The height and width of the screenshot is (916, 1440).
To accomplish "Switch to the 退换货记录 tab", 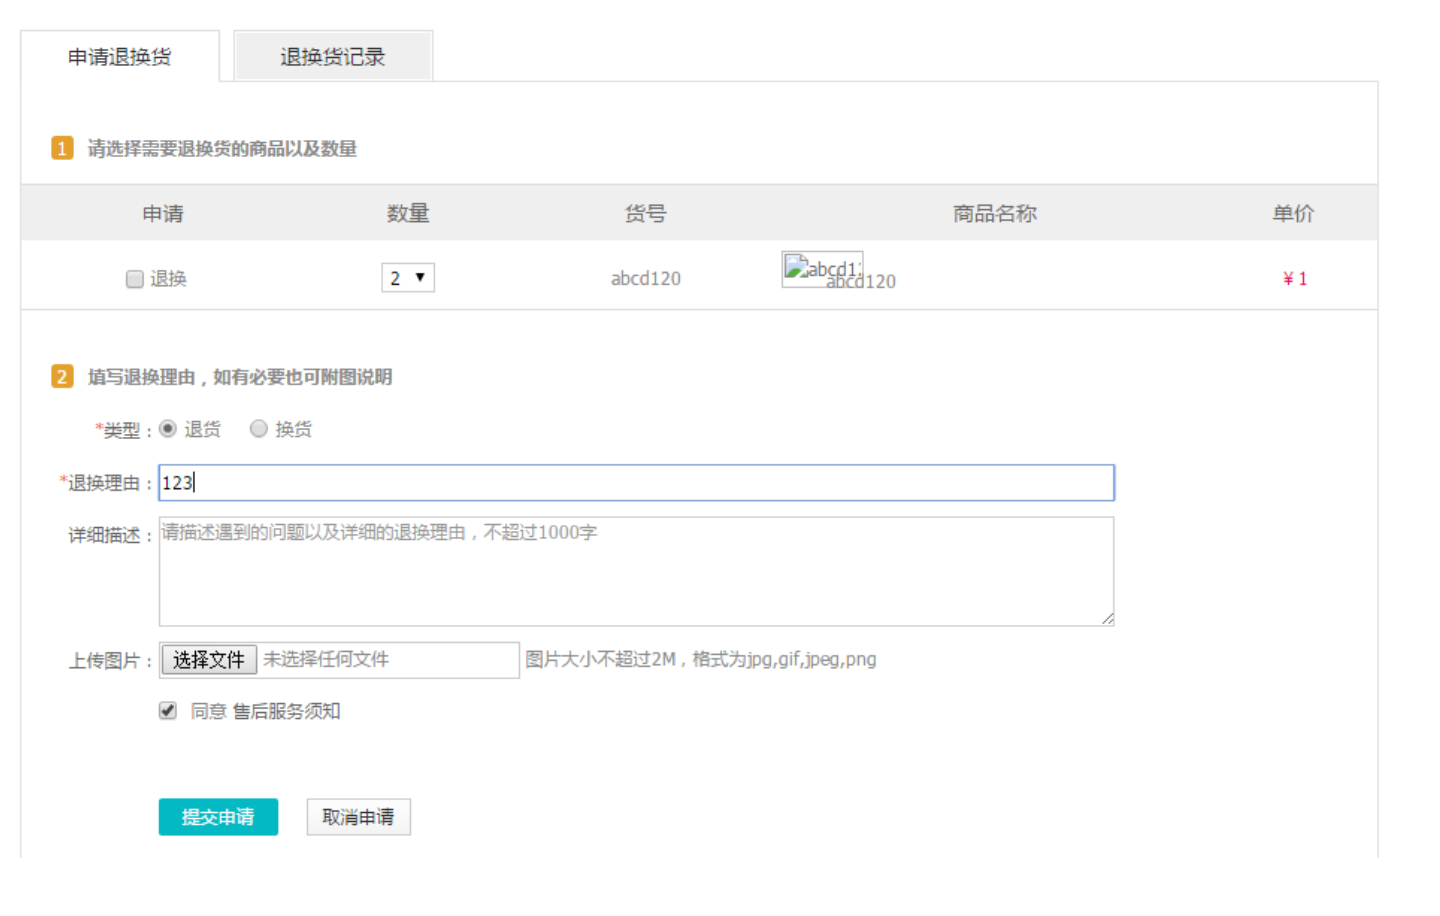I will point(332,56).
